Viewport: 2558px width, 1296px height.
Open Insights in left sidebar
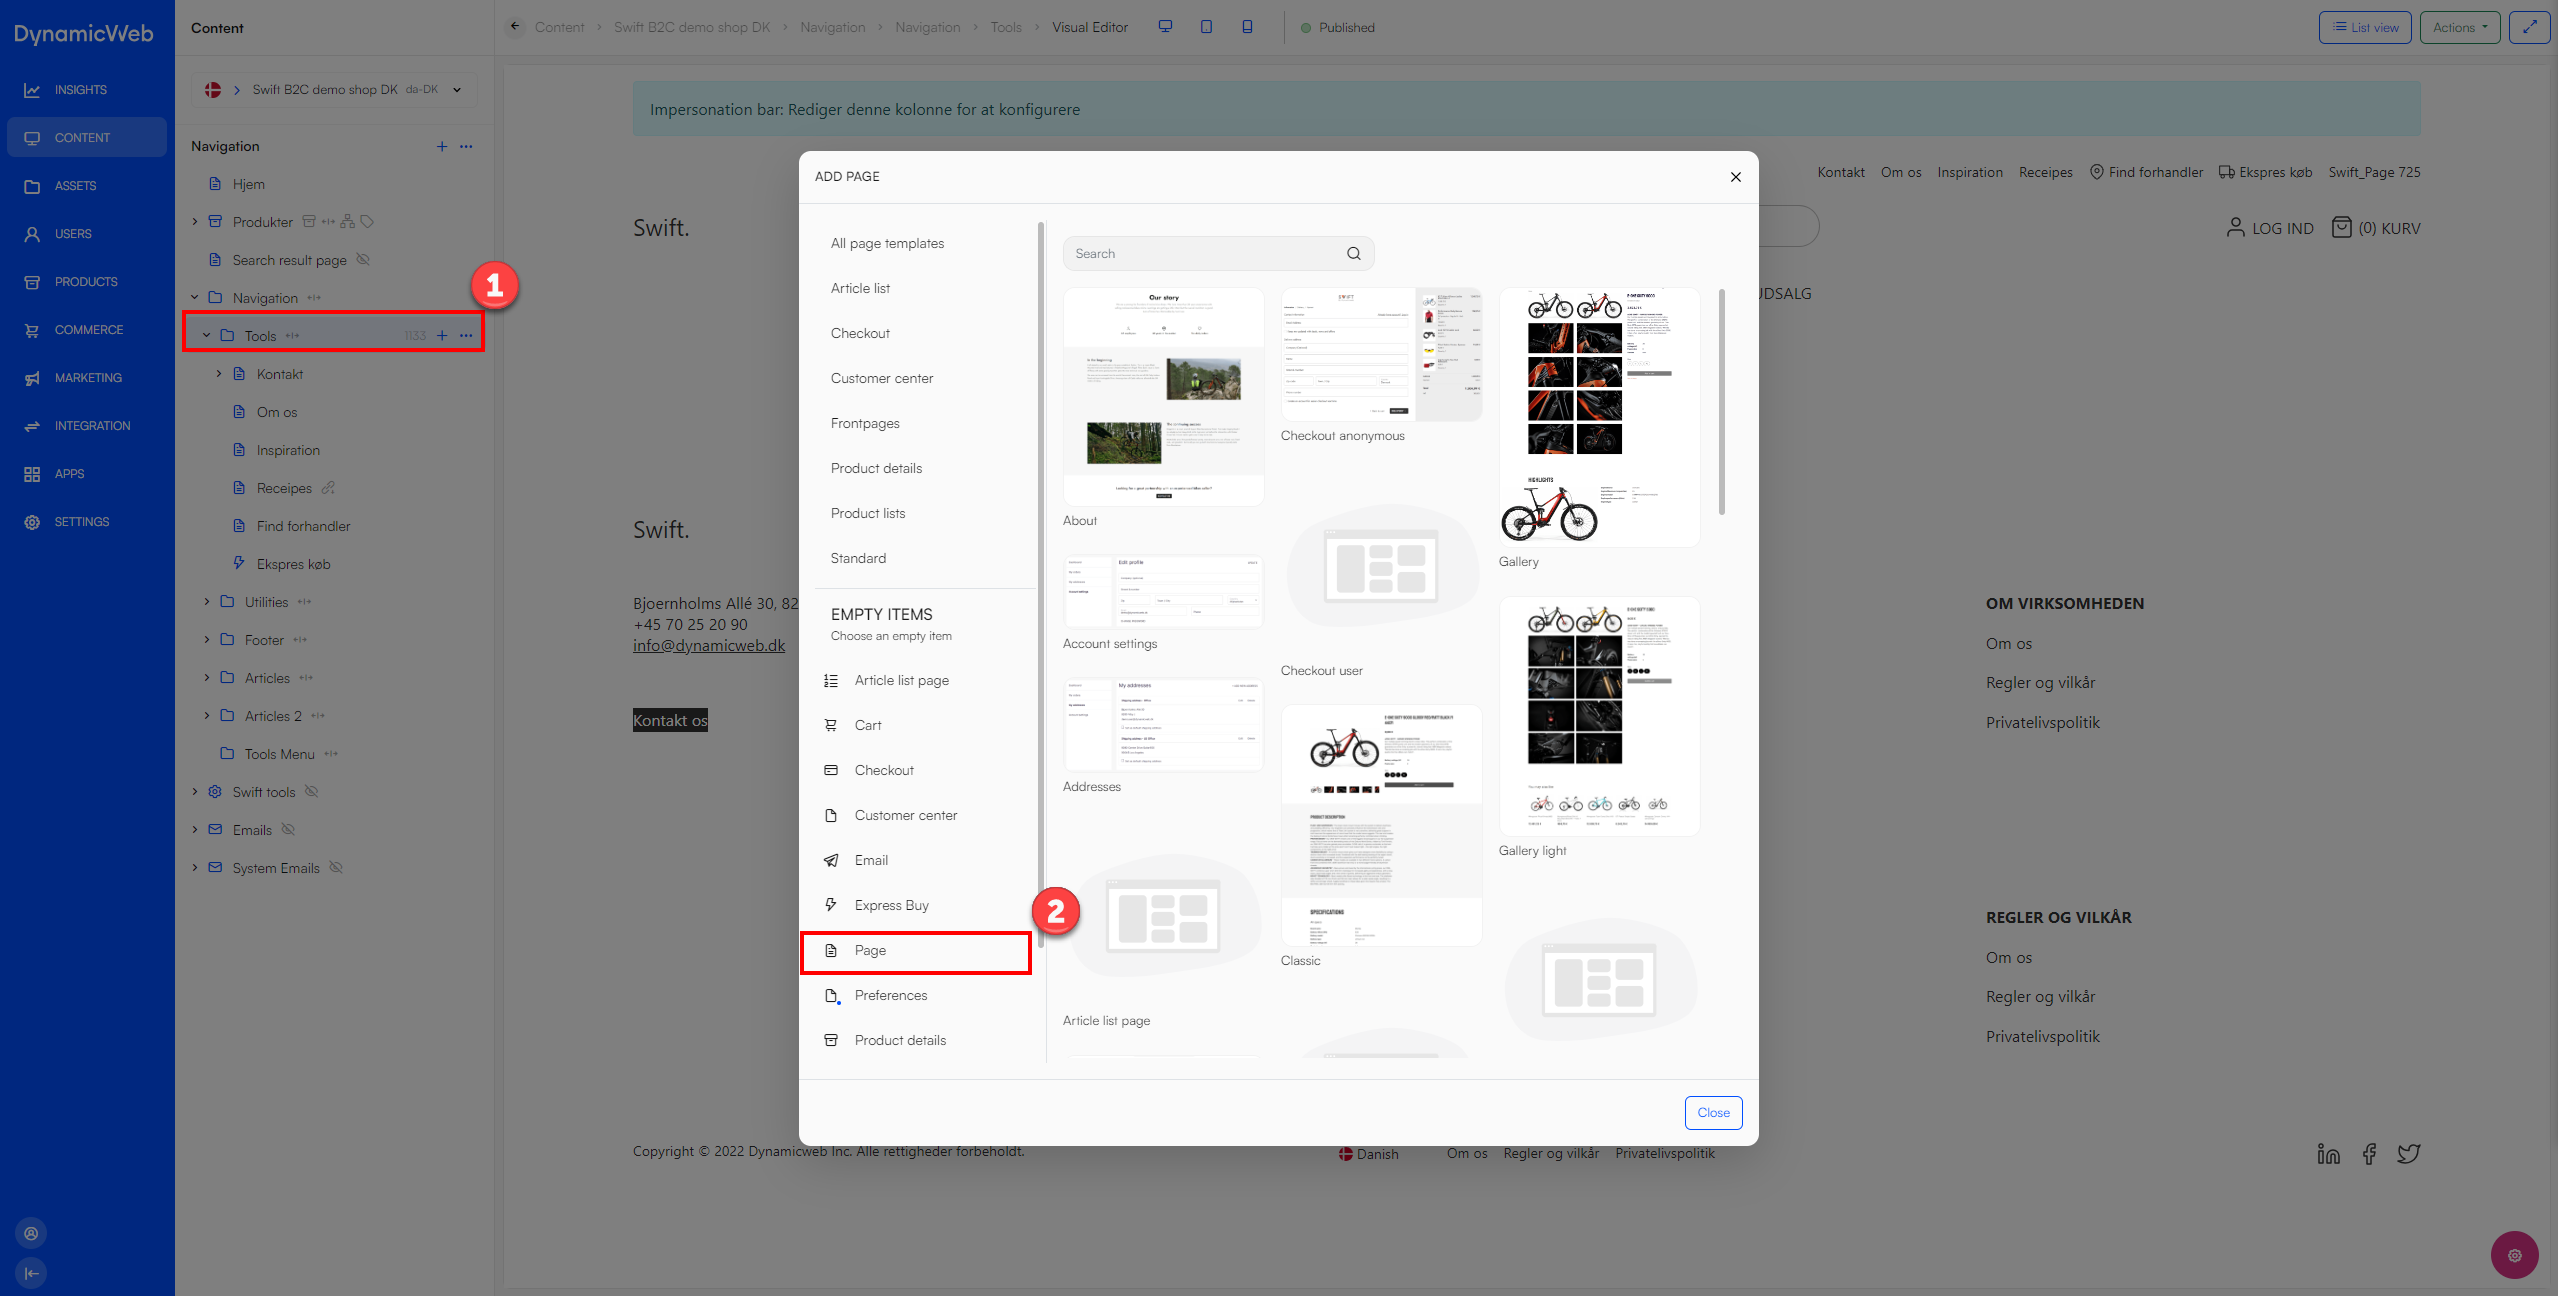[80, 90]
